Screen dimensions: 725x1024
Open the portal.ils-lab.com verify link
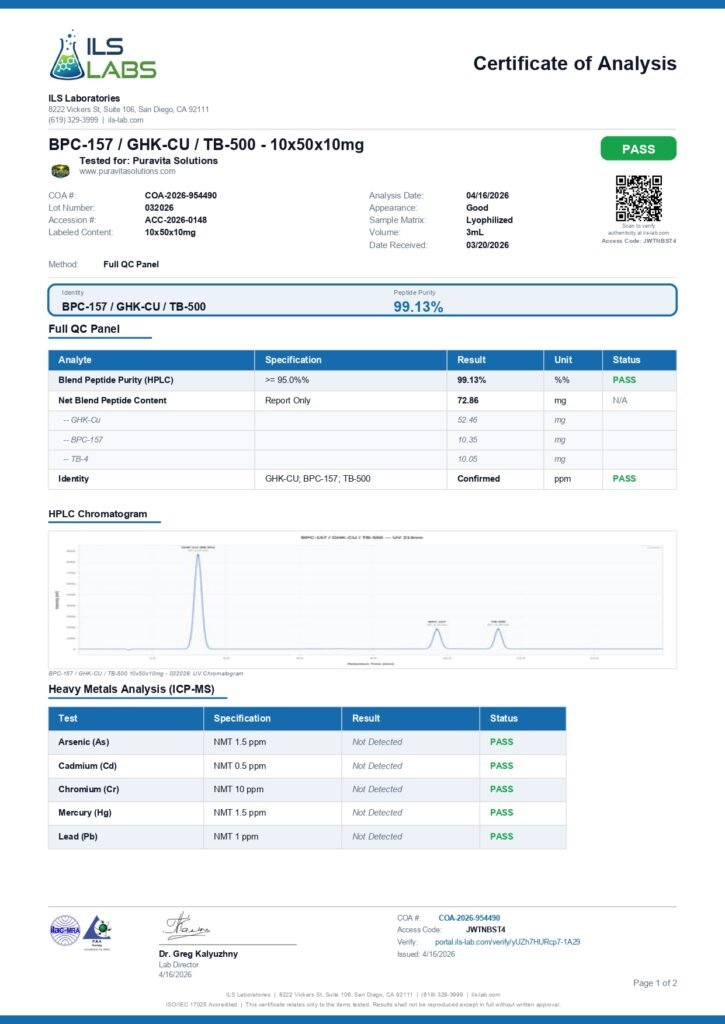click(x=508, y=942)
